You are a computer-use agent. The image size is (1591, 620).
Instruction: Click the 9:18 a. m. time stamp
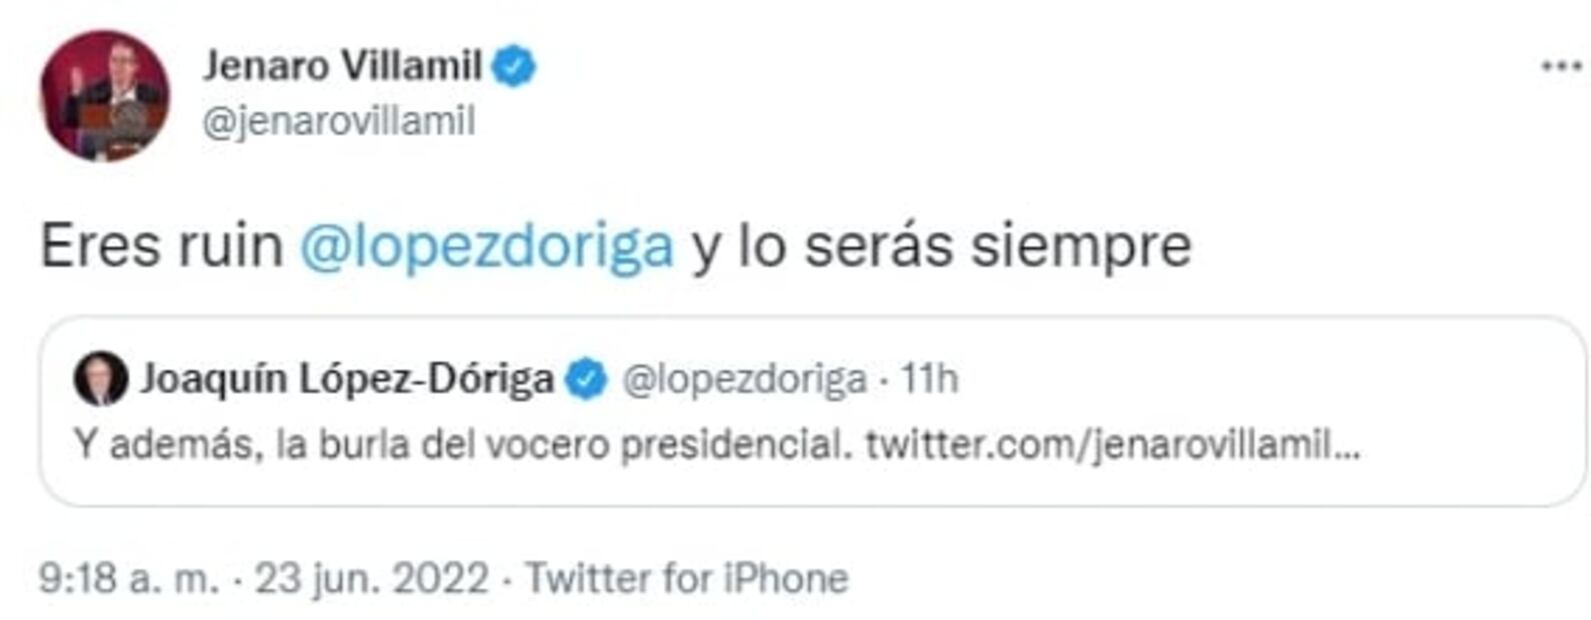pos(129,578)
